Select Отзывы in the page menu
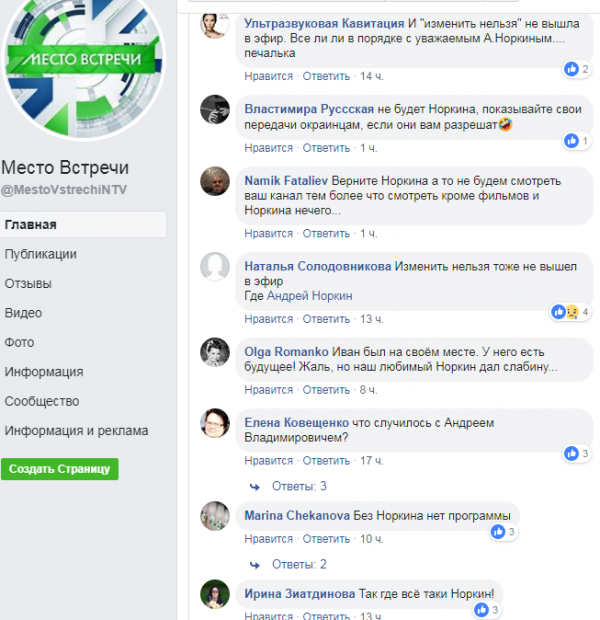The width and height of the screenshot is (600, 620). click(x=28, y=284)
